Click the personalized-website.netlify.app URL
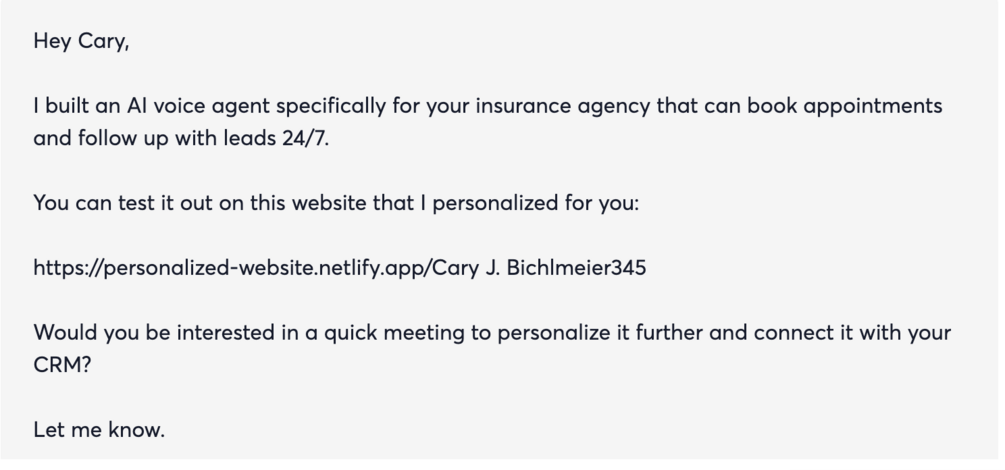The image size is (1005, 470). click(340, 268)
